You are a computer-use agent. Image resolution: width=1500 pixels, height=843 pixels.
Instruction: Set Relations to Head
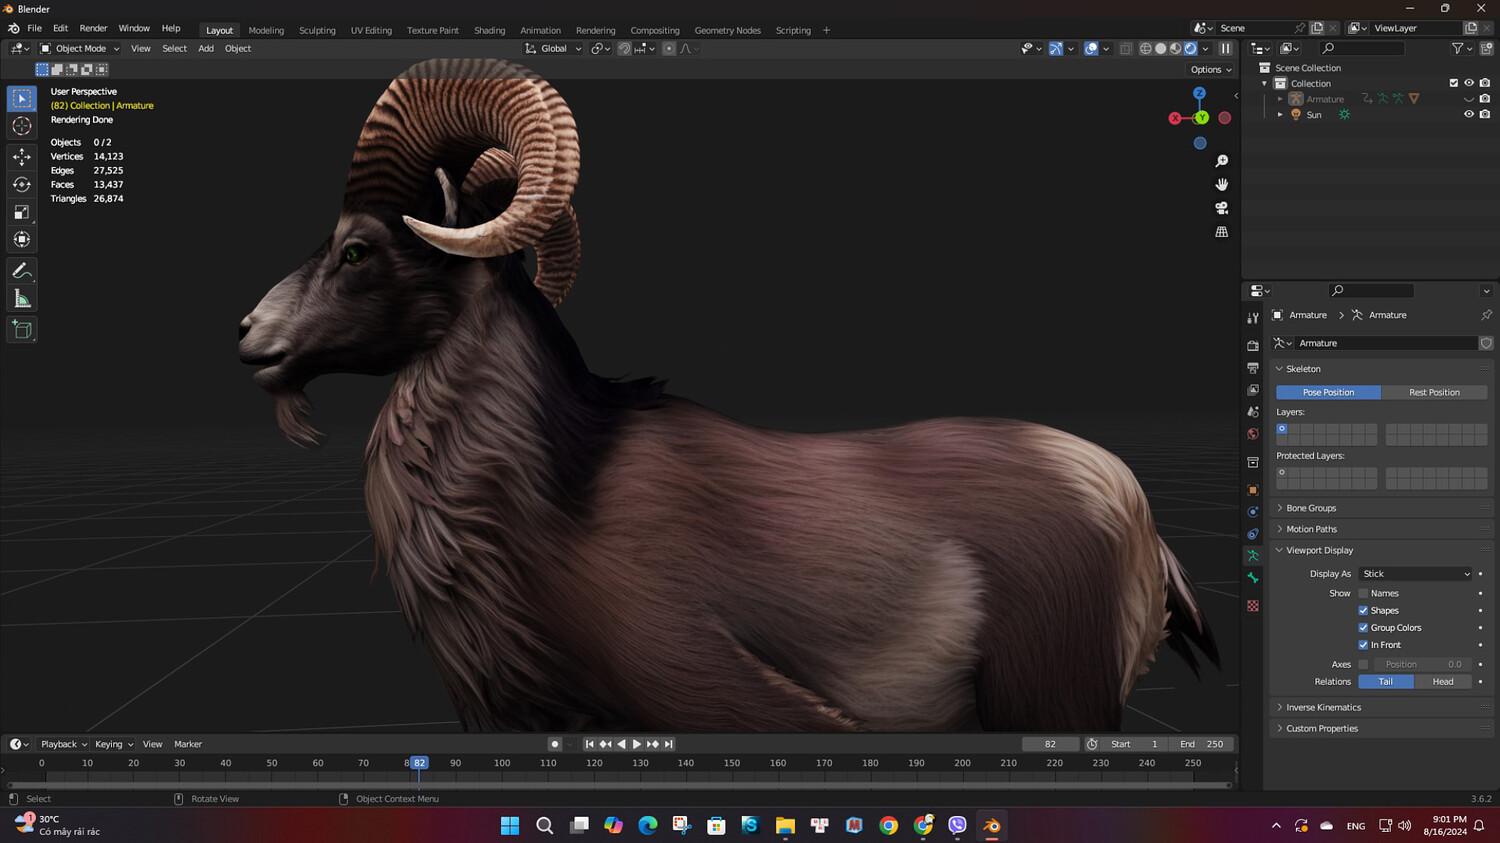(x=1442, y=682)
